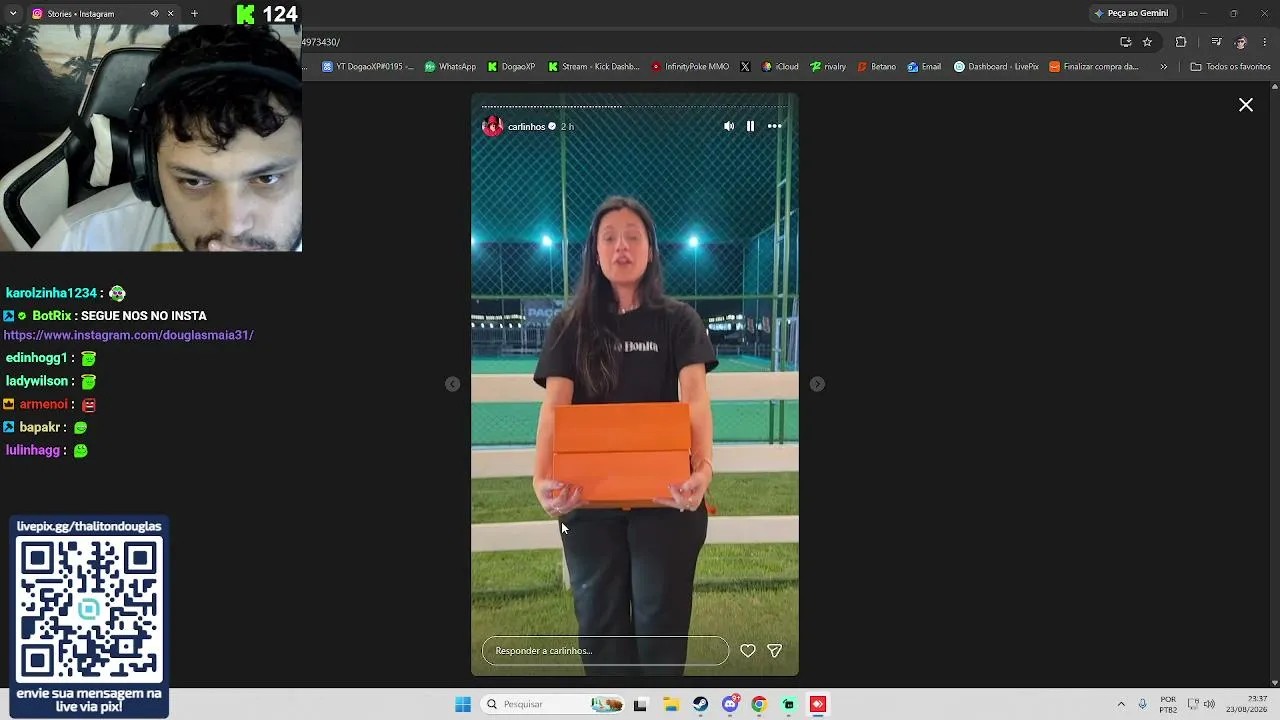Open the douglasmaia31 Instagram link in chat
The image size is (1280, 720).
pos(129,336)
